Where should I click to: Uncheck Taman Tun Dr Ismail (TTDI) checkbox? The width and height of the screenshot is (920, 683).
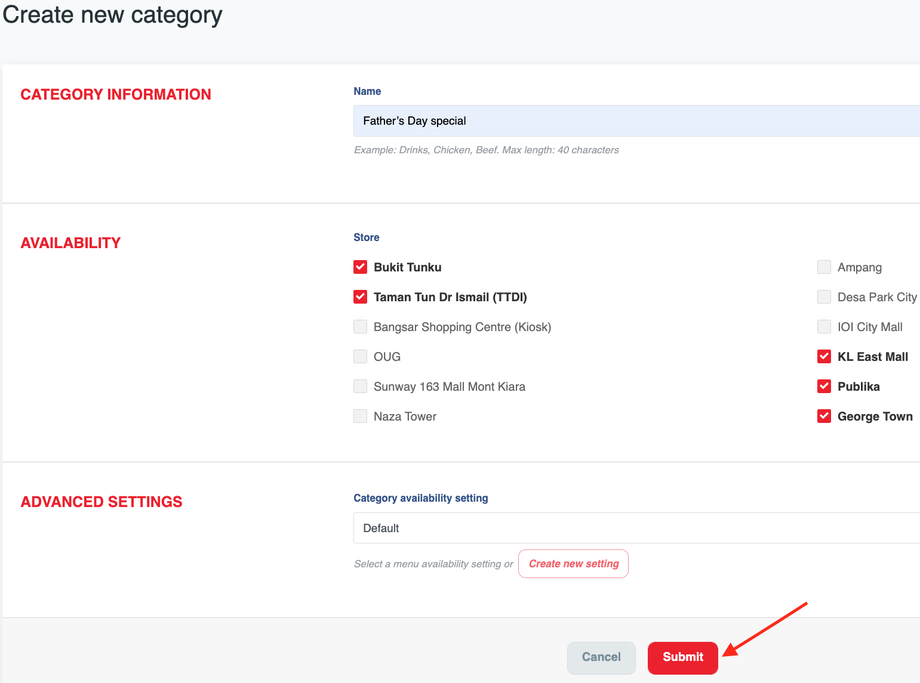360,297
